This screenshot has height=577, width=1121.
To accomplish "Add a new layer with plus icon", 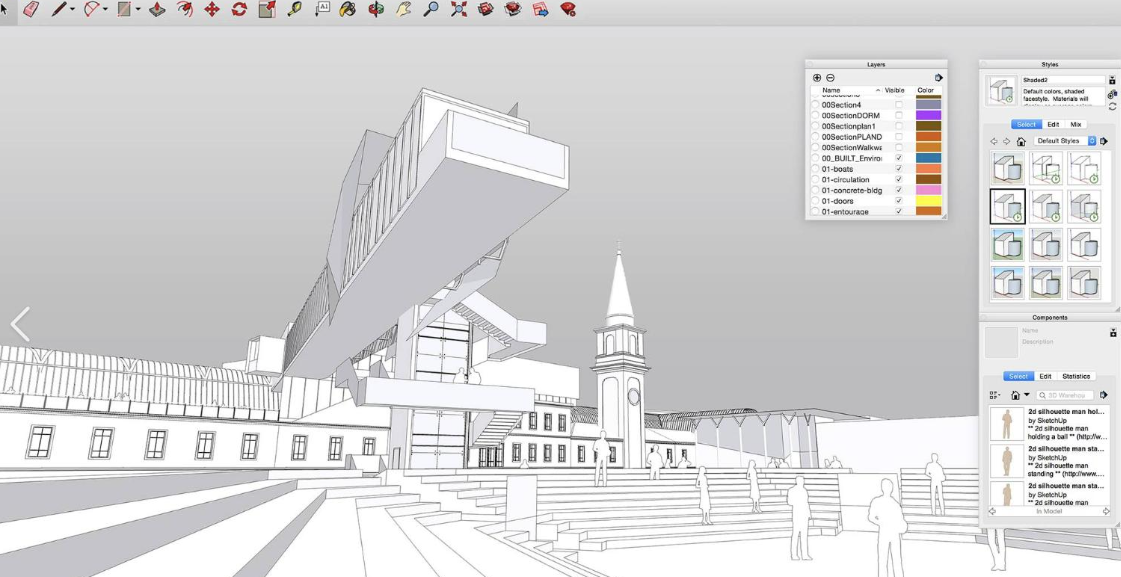I will (817, 77).
